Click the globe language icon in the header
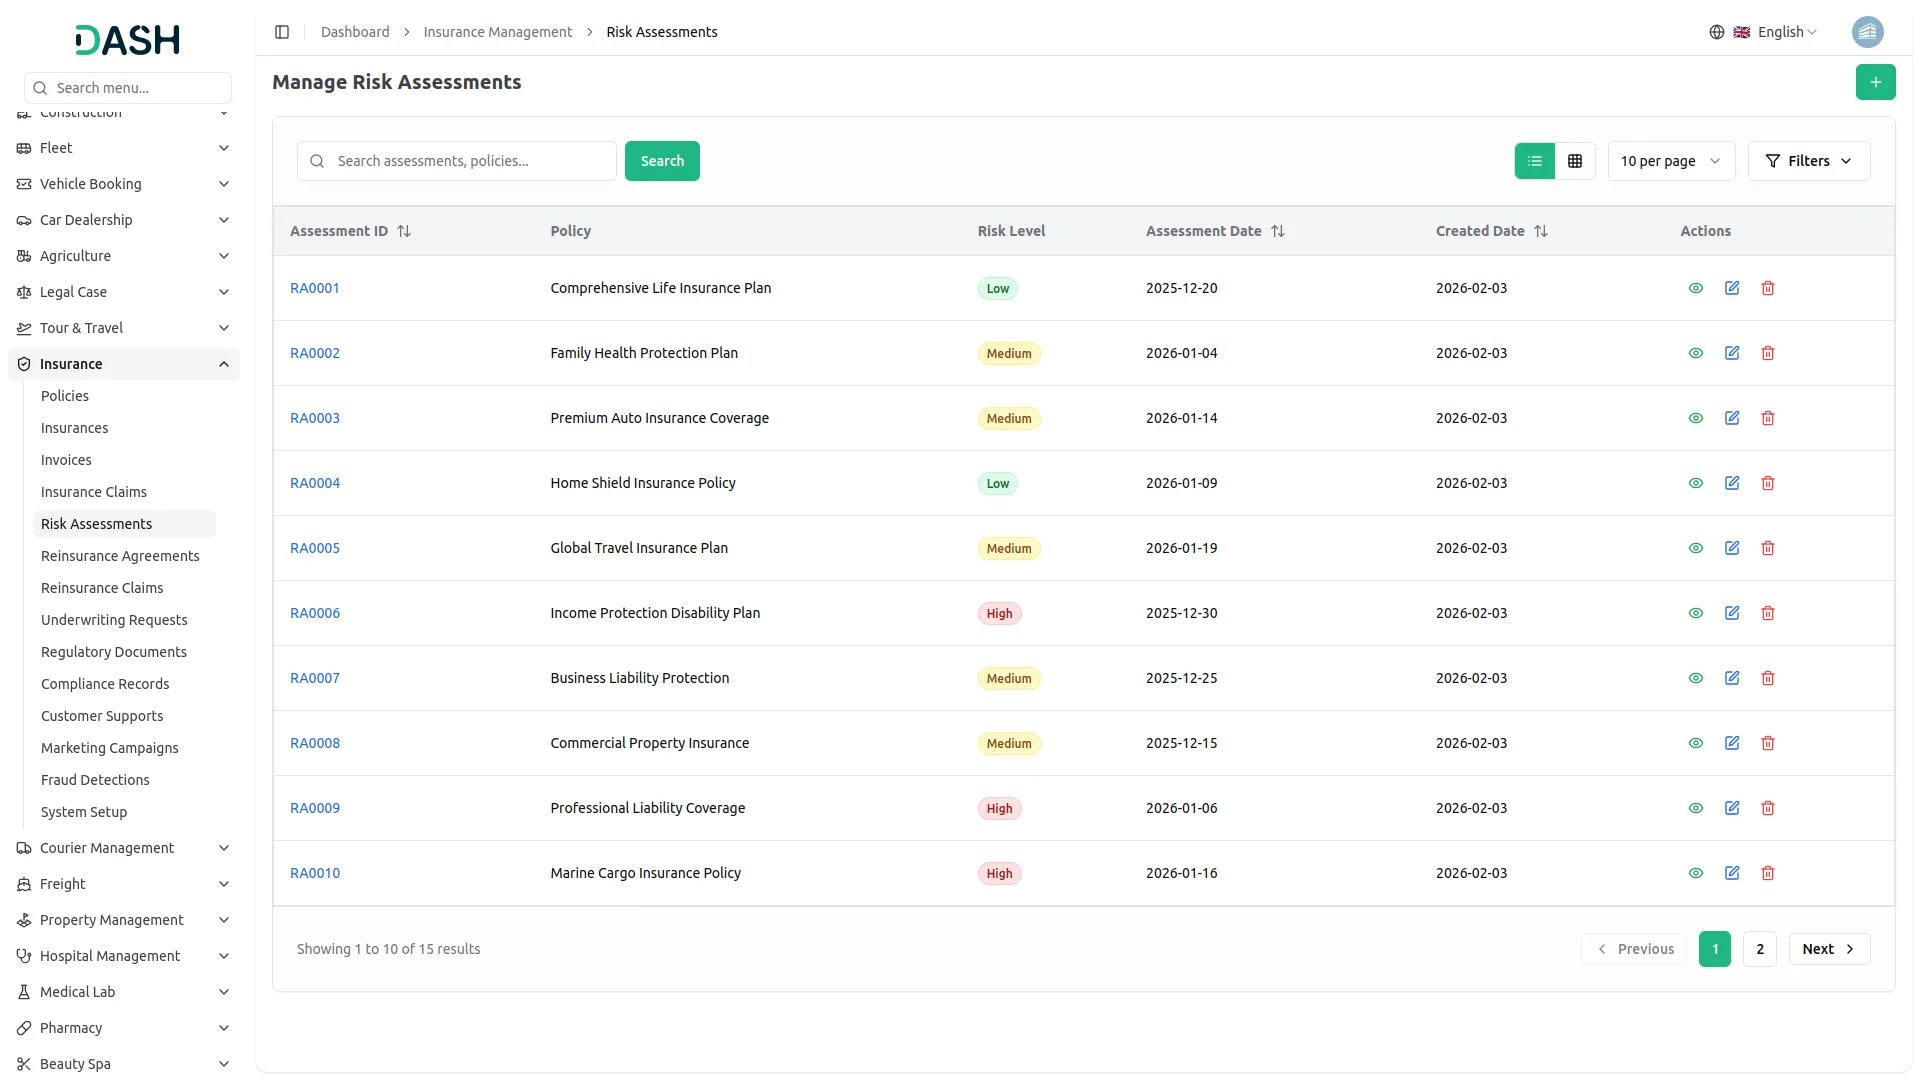This screenshot has height=1080, width=1920. 1717,31
